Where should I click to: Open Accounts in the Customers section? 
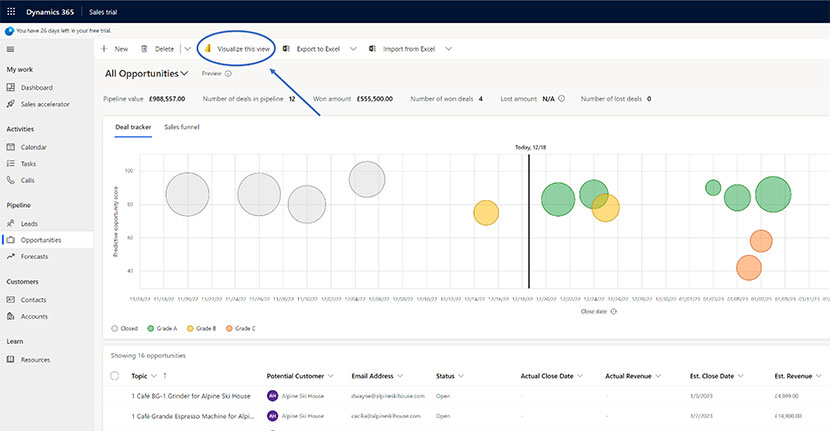point(34,316)
